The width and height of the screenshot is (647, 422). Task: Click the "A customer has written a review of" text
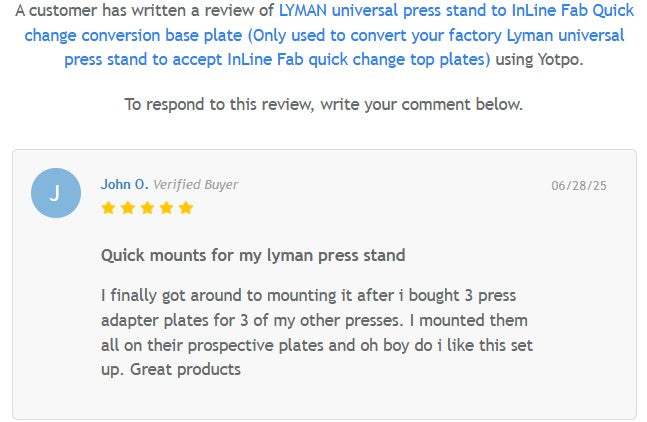(145, 10)
